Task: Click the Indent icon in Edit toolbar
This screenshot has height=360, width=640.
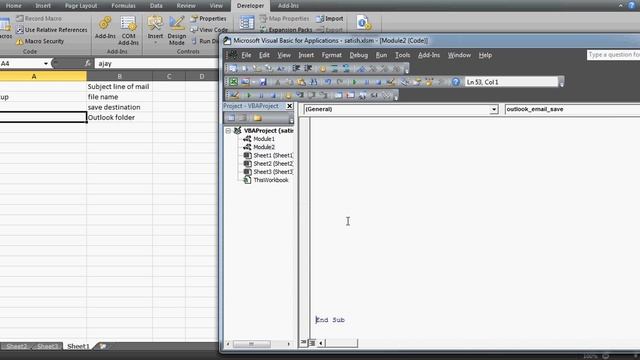Action: pos(296,68)
